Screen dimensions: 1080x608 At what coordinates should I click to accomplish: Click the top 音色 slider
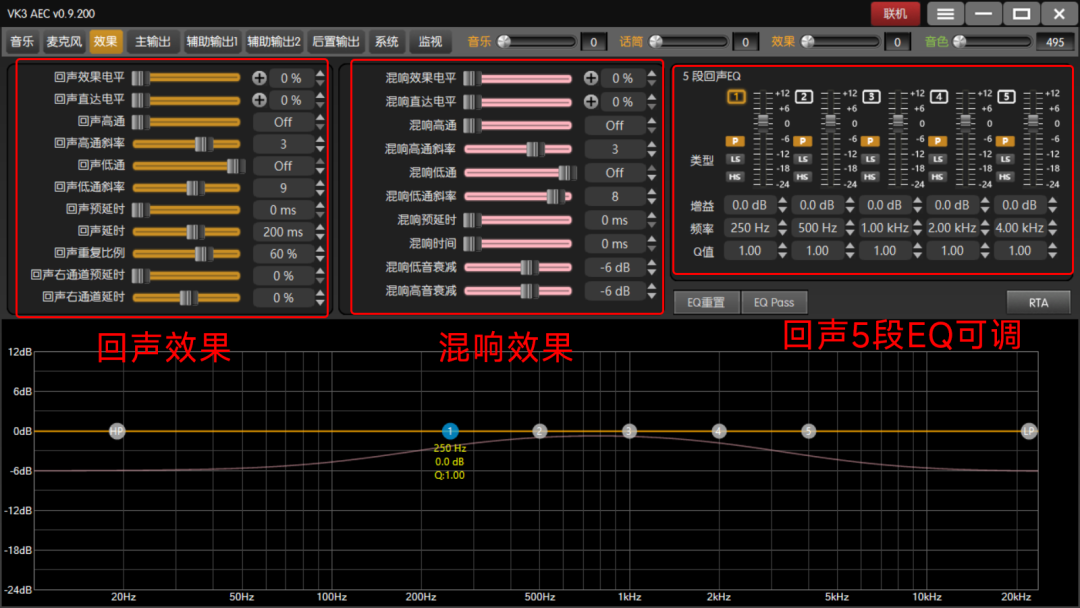pos(992,42)
